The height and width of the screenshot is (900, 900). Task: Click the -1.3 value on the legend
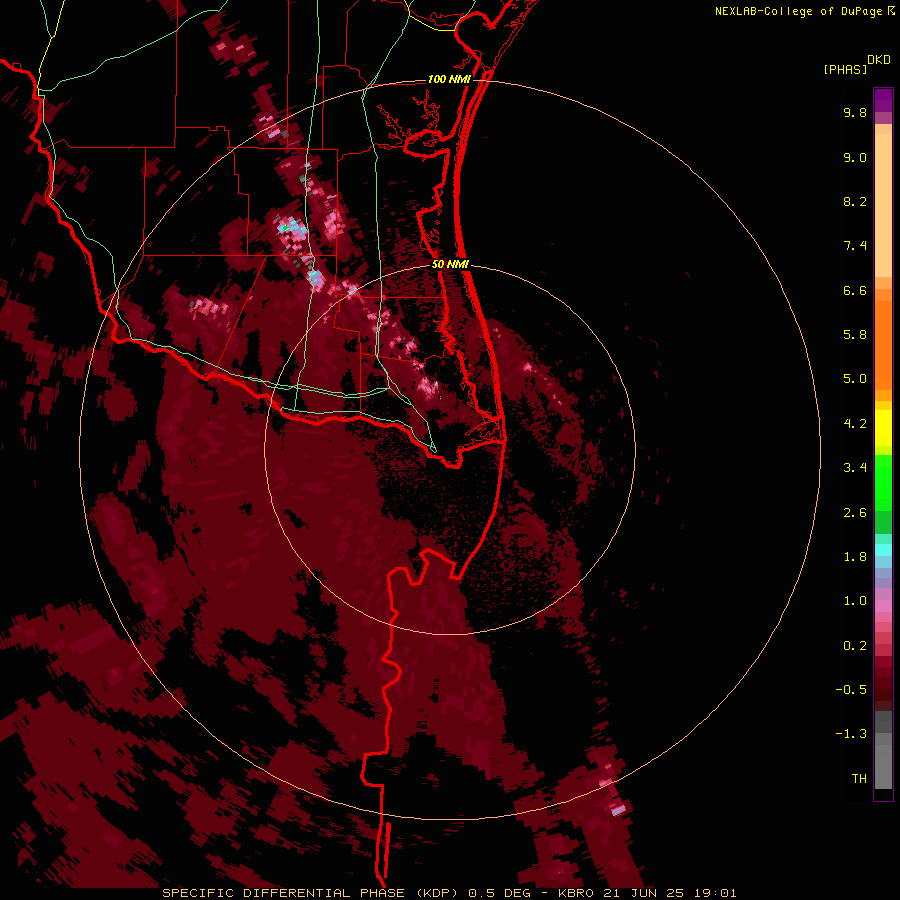tap(851, 734)
